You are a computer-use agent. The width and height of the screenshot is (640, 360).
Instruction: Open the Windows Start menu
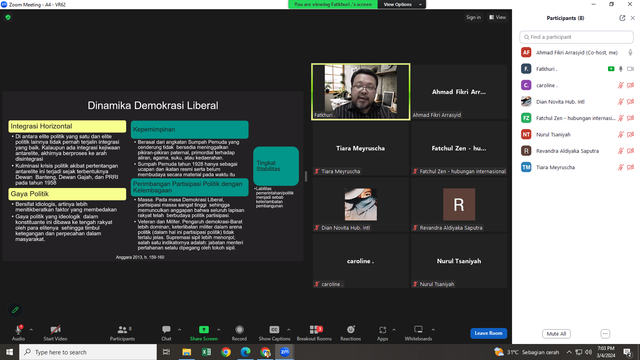pyautogui.click(x=9, y=352)
